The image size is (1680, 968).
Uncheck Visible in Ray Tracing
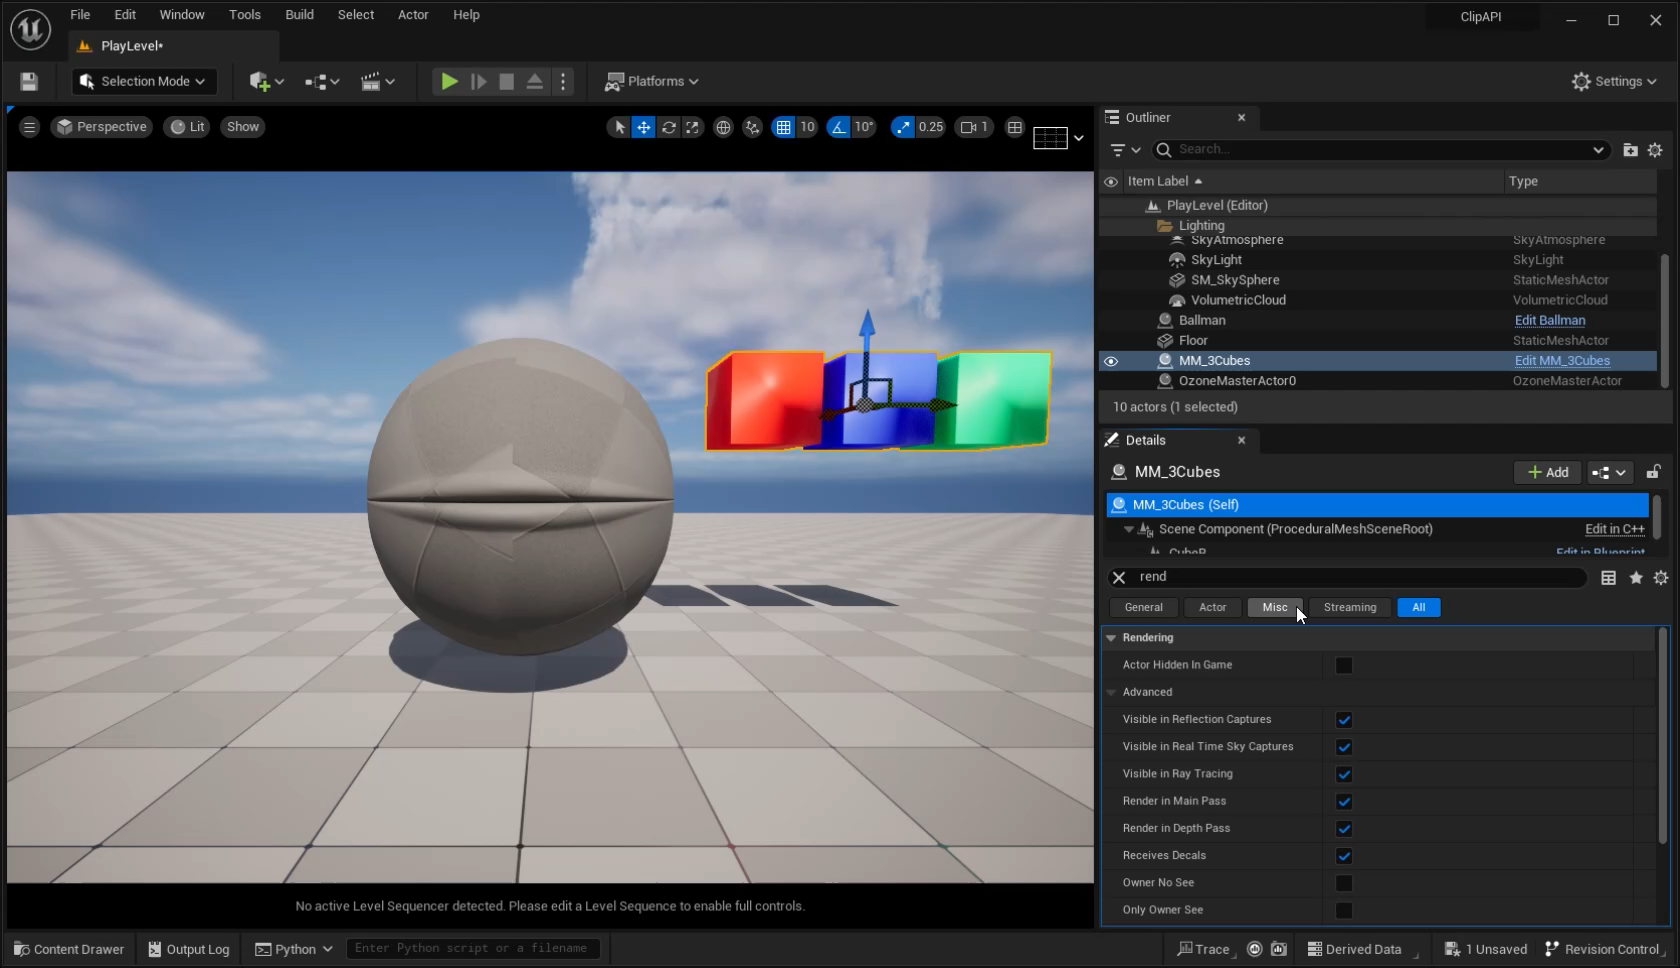point(1344,775)
